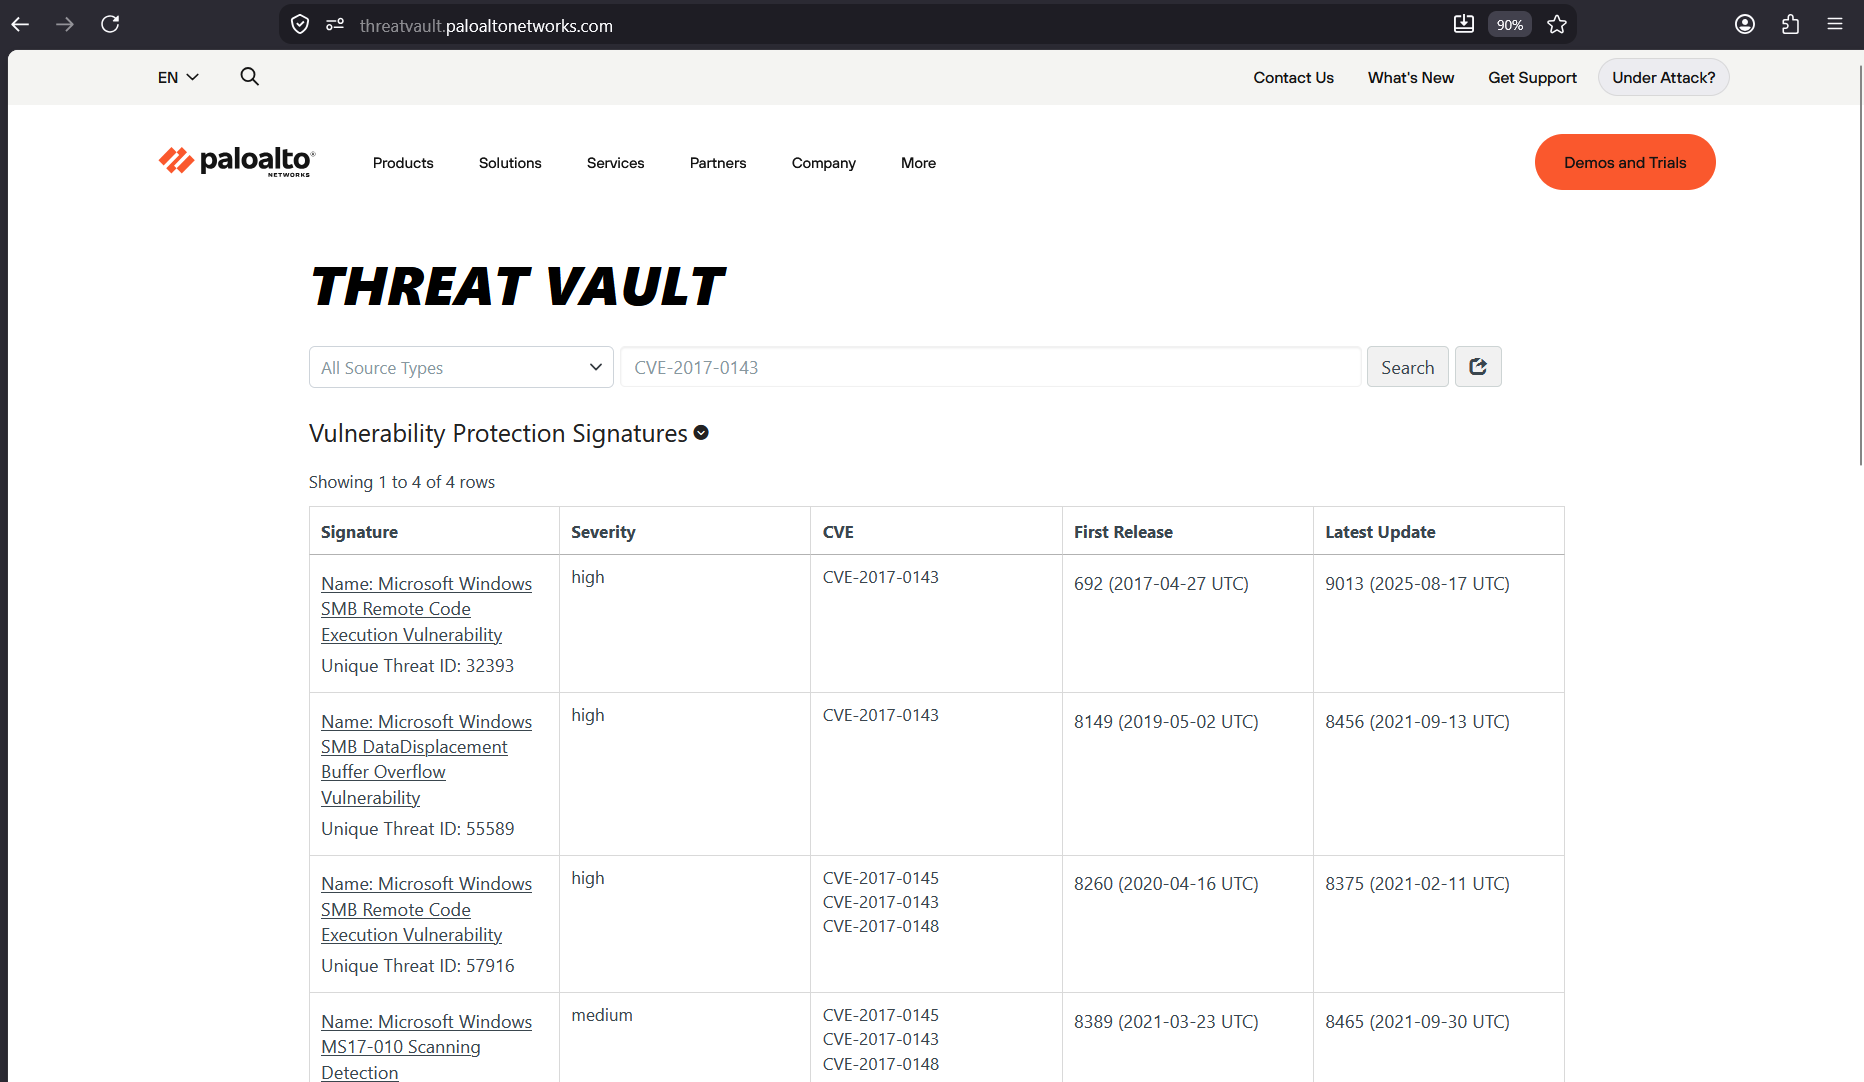Screen dimensions: 1864x1082
Task: Go back to the previous page
Action: pos(21,25)
